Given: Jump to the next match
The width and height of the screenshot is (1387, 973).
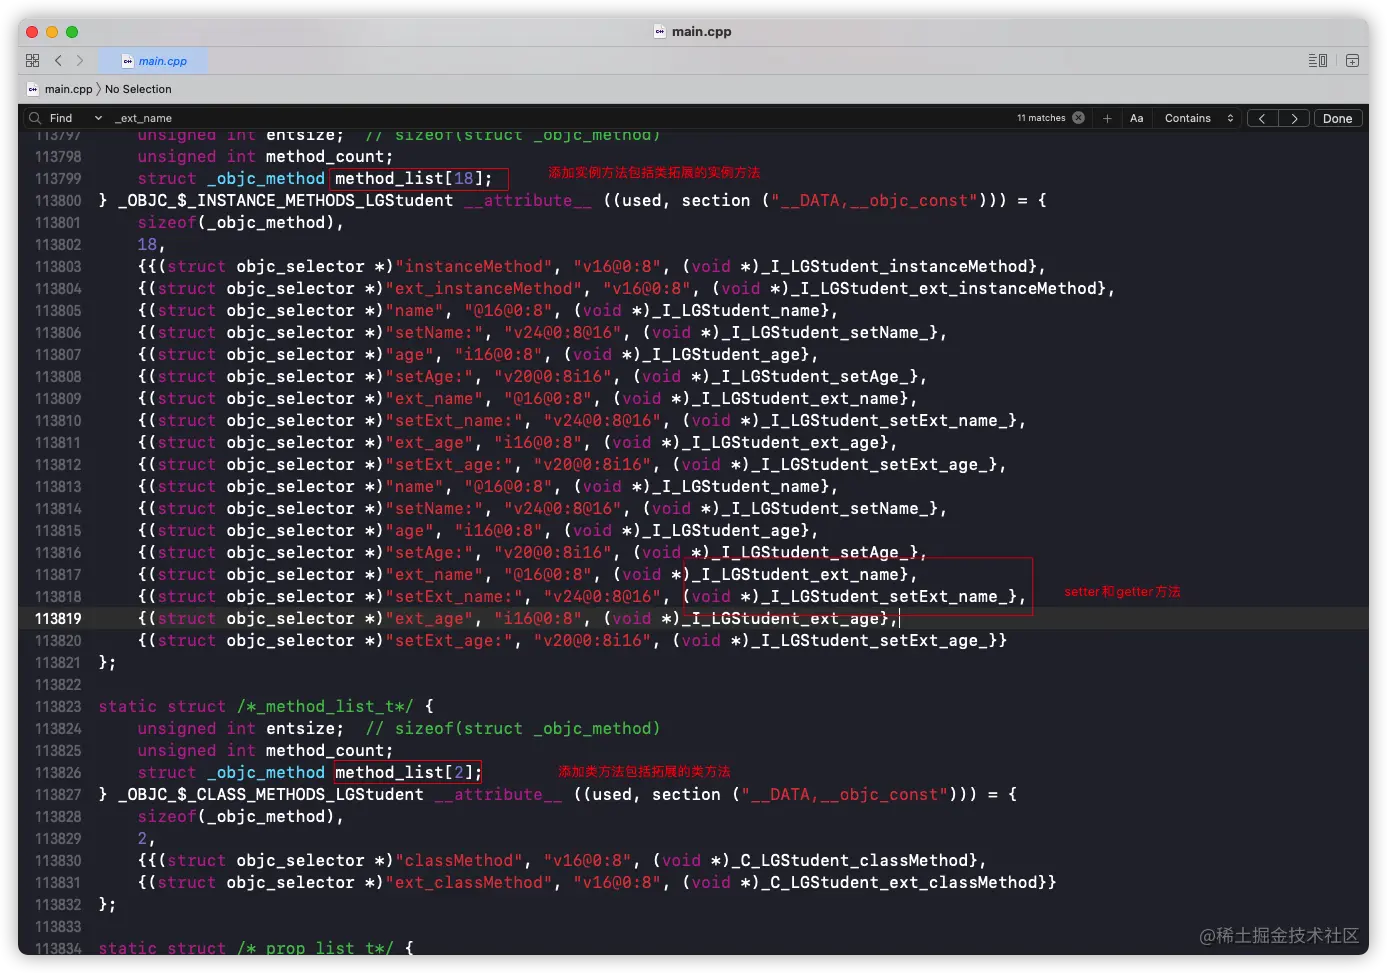Looking at the screenshot, I should pos(1294,118).
